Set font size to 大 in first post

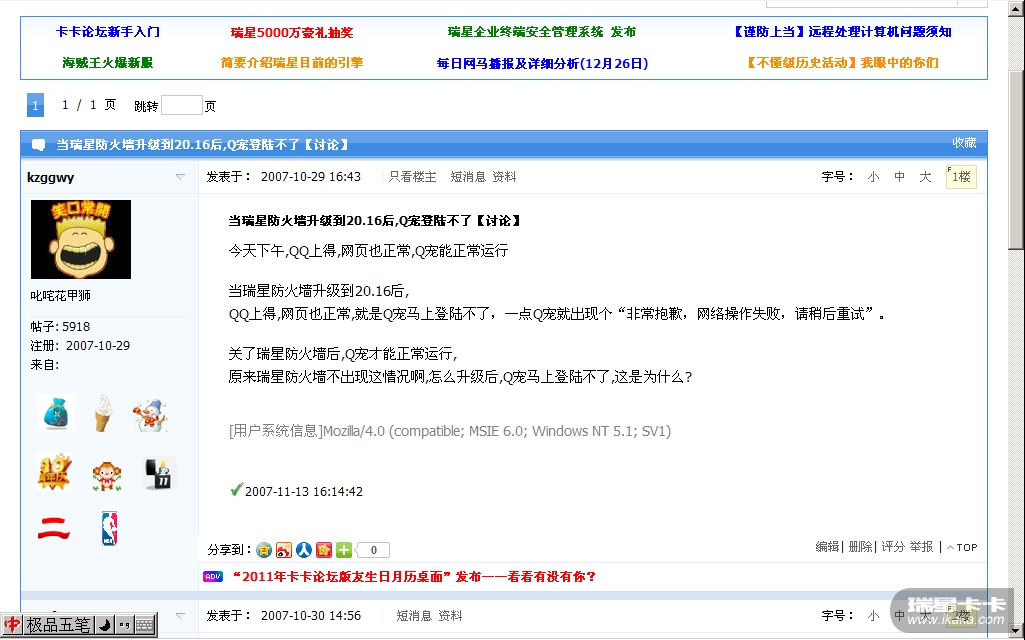click(925, 177)
